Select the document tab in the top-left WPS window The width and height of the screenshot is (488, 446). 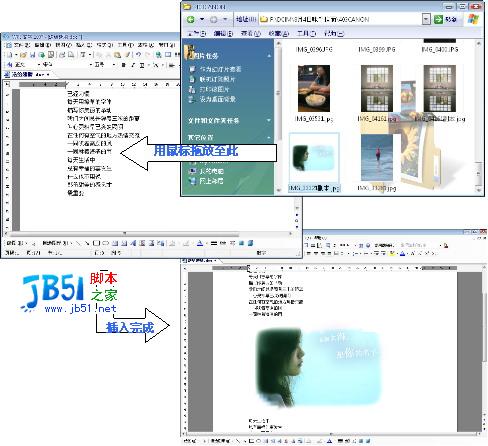[x=28, y=74]
